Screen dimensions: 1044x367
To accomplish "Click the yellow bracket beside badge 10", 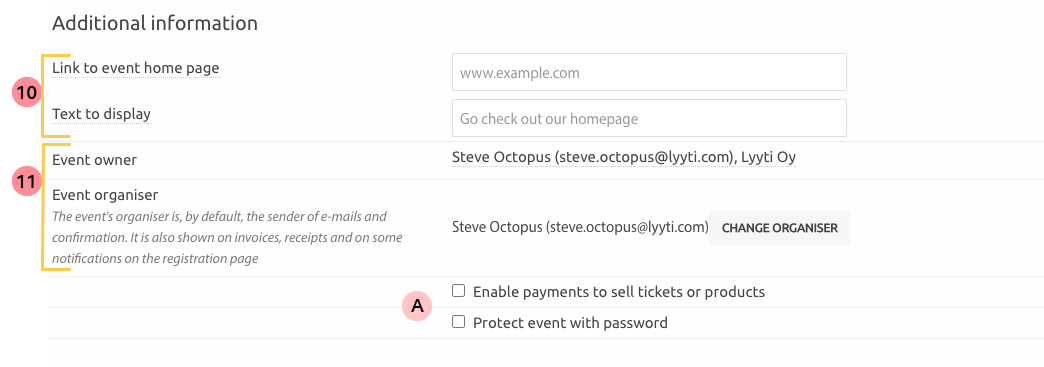I will coord(56,96).
